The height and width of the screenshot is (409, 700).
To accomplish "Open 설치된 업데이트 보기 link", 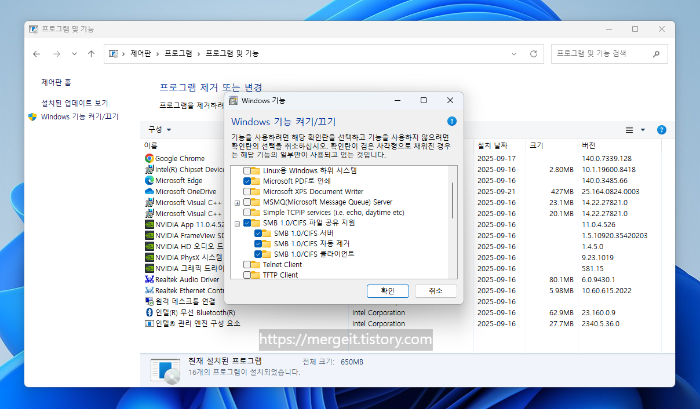I will click(75, 103).
